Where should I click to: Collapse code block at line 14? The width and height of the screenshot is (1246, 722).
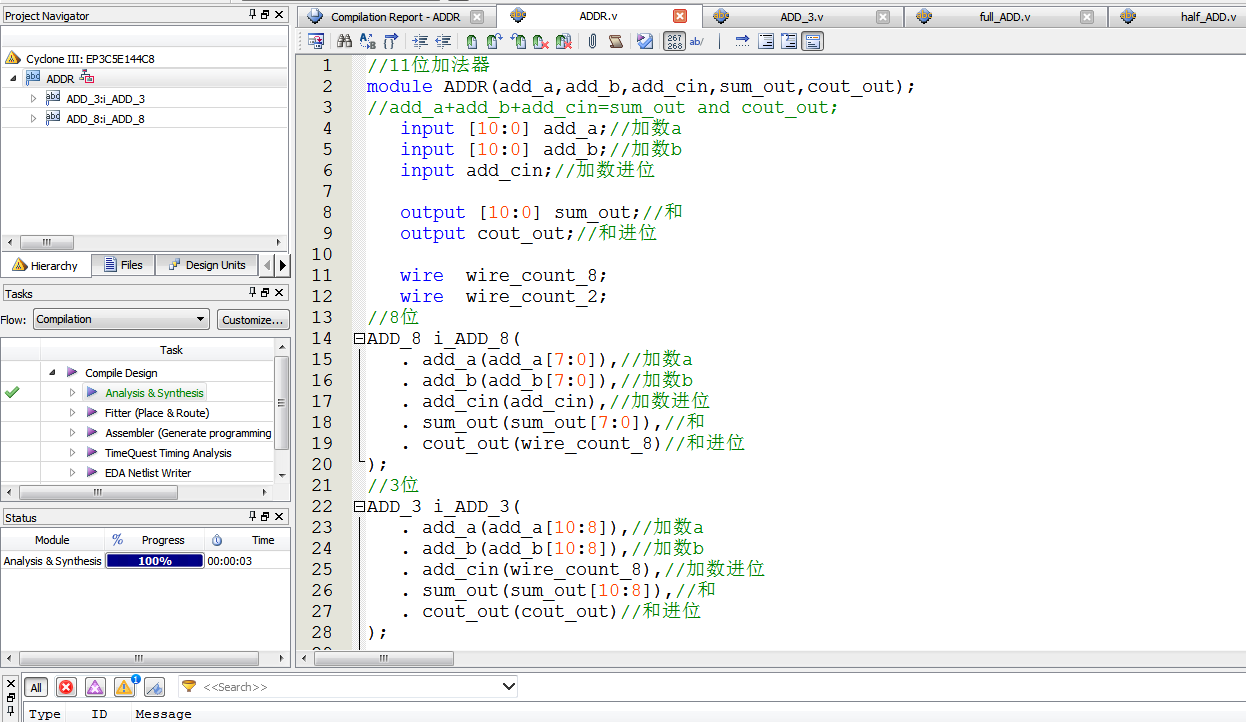[x=359, y=338]
